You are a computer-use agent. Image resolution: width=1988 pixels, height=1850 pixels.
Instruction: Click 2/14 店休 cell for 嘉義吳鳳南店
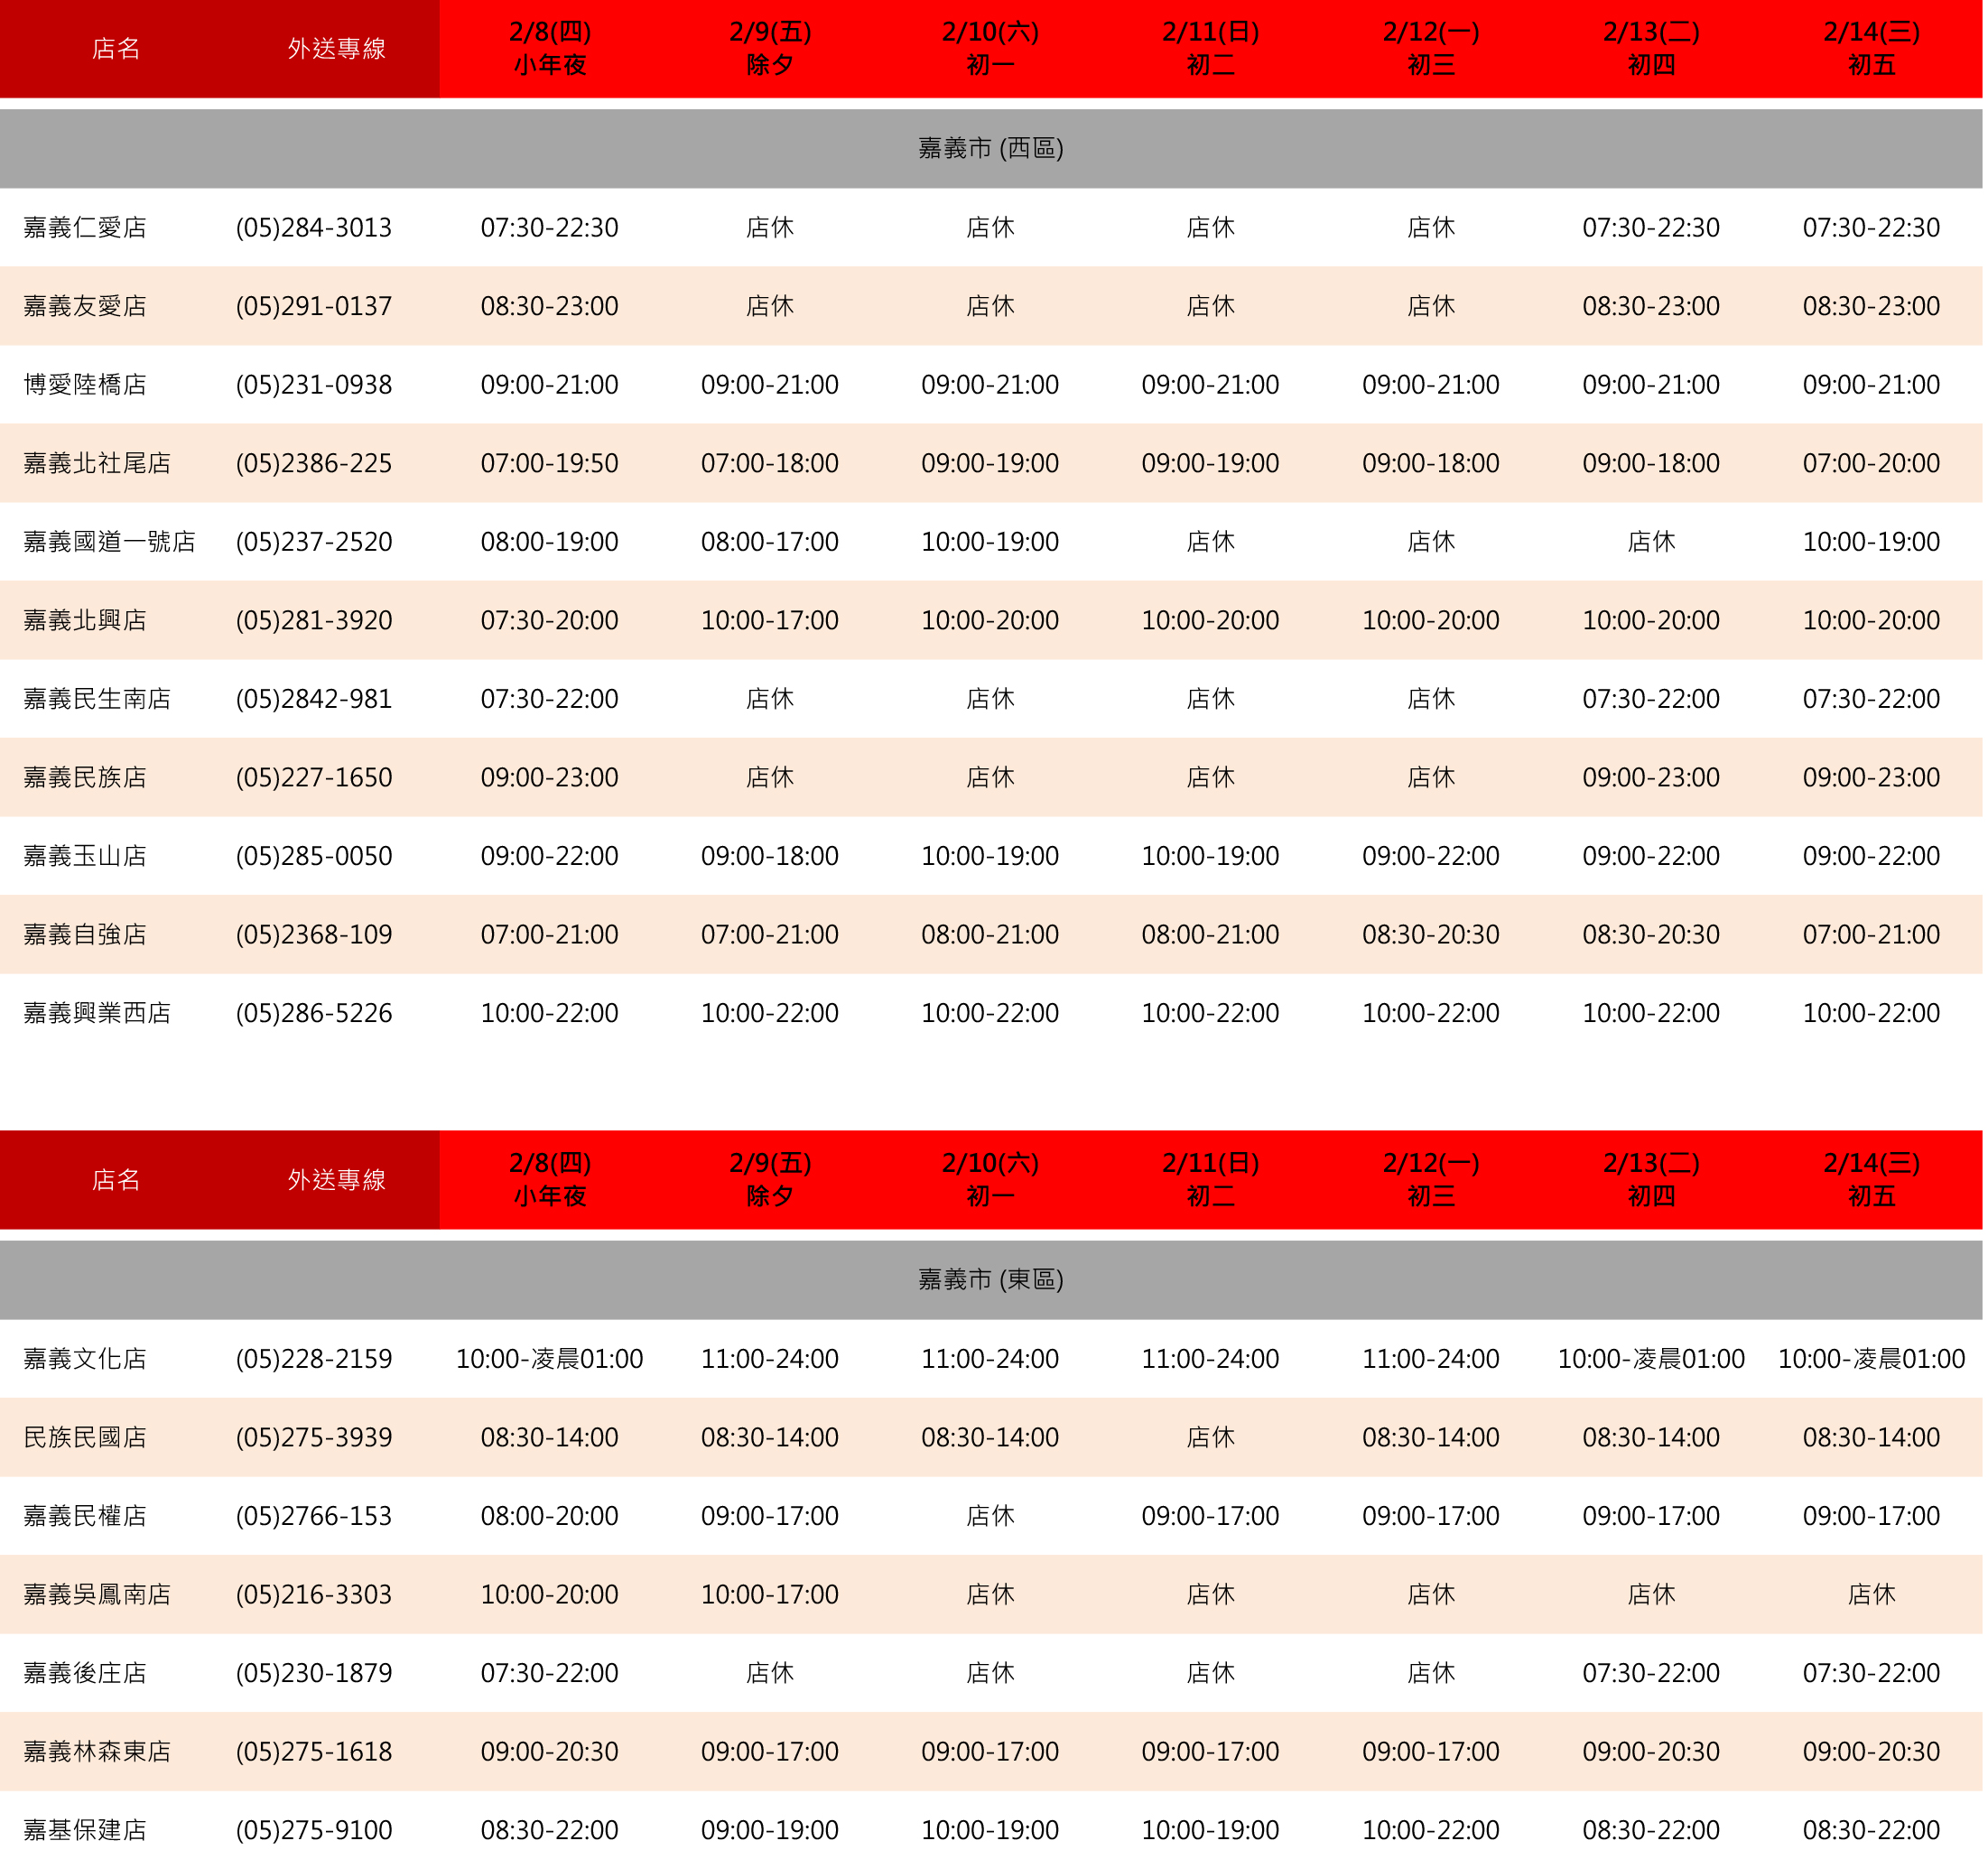click(x=1872, y=1594)
